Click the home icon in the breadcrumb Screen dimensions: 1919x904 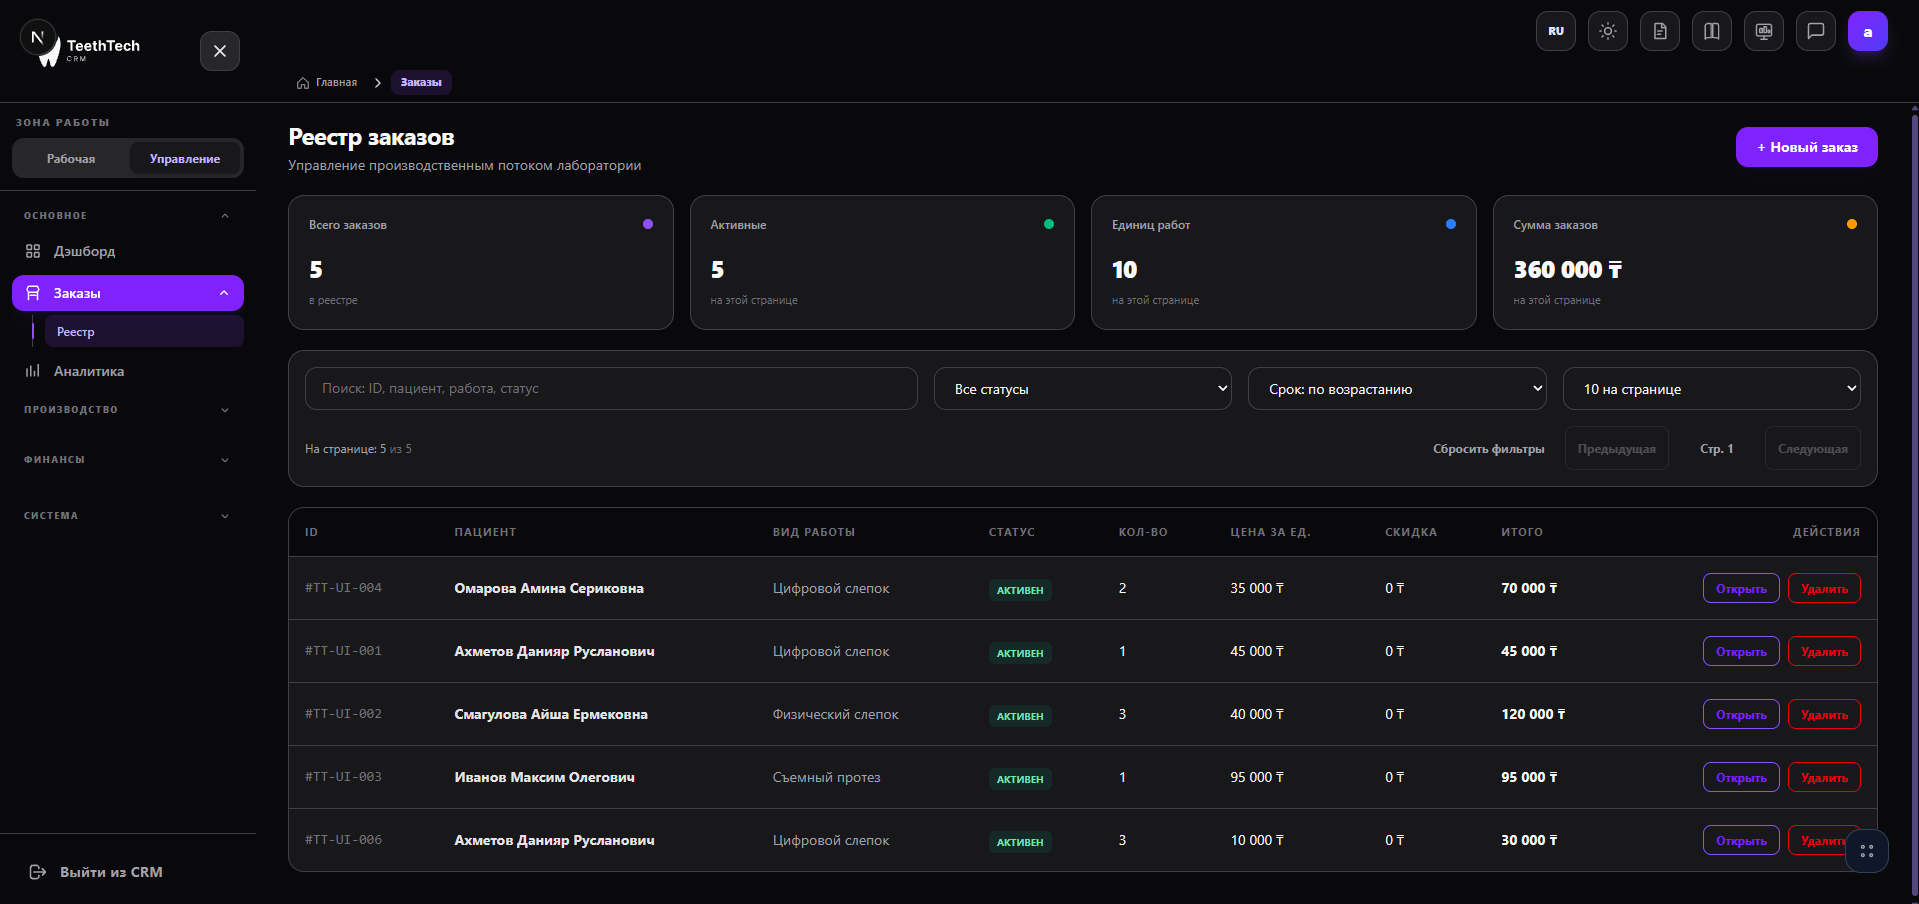[x=303, y=83]
